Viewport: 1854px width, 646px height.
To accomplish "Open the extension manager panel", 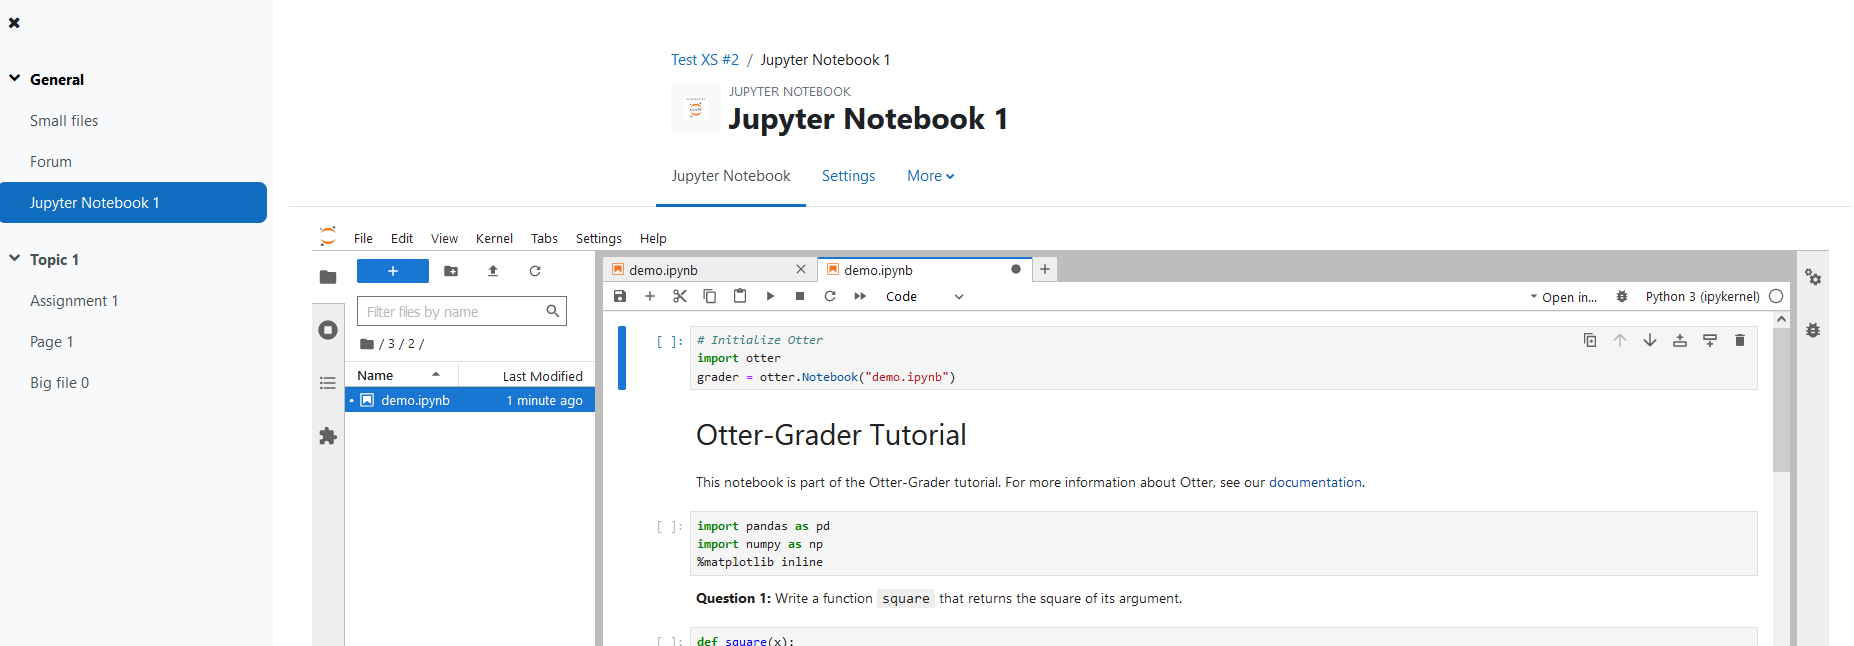I will click(328, 436).
